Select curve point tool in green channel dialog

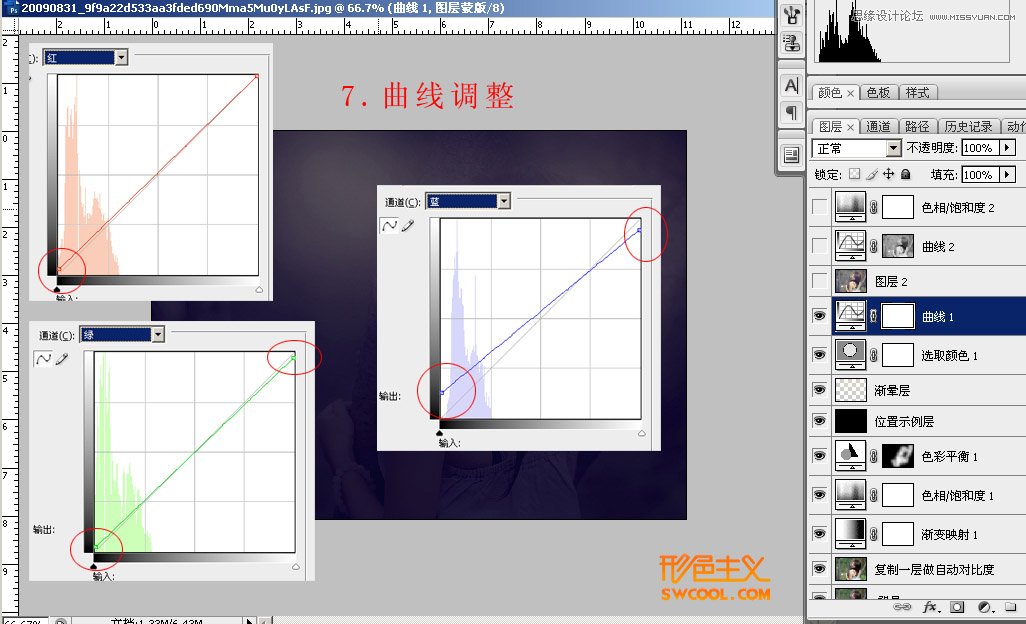[x=43, y=358]
